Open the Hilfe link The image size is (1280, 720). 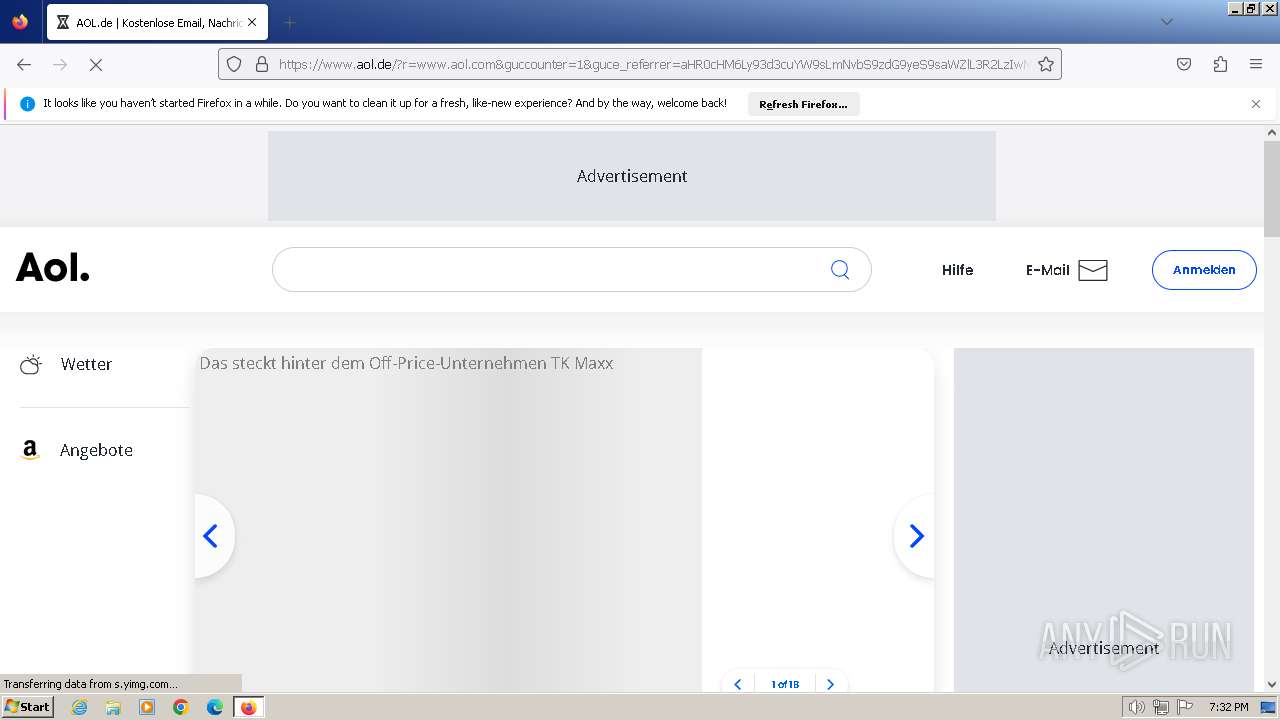(x=957, y=270)
